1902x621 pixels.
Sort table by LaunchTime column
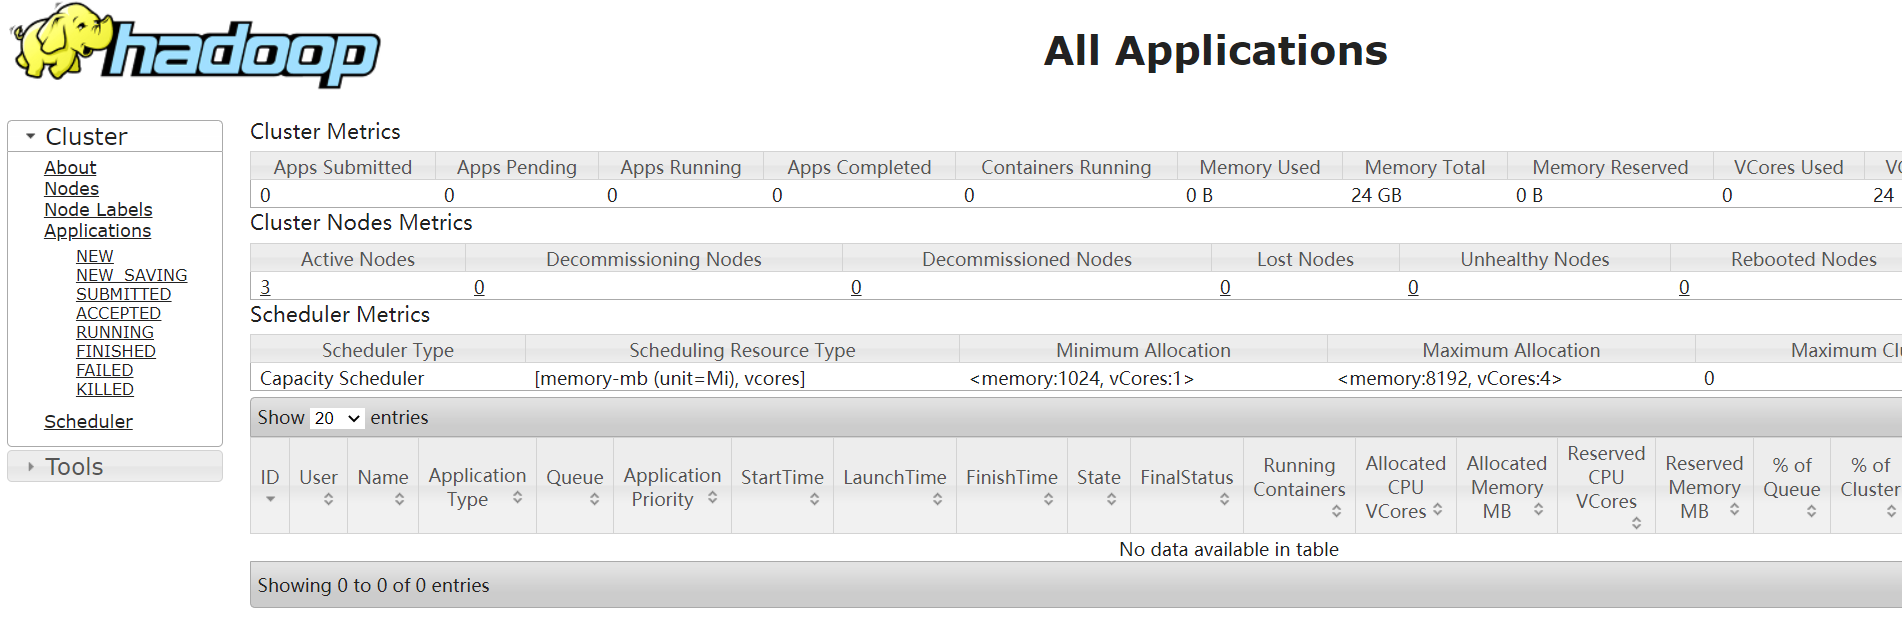895,485
